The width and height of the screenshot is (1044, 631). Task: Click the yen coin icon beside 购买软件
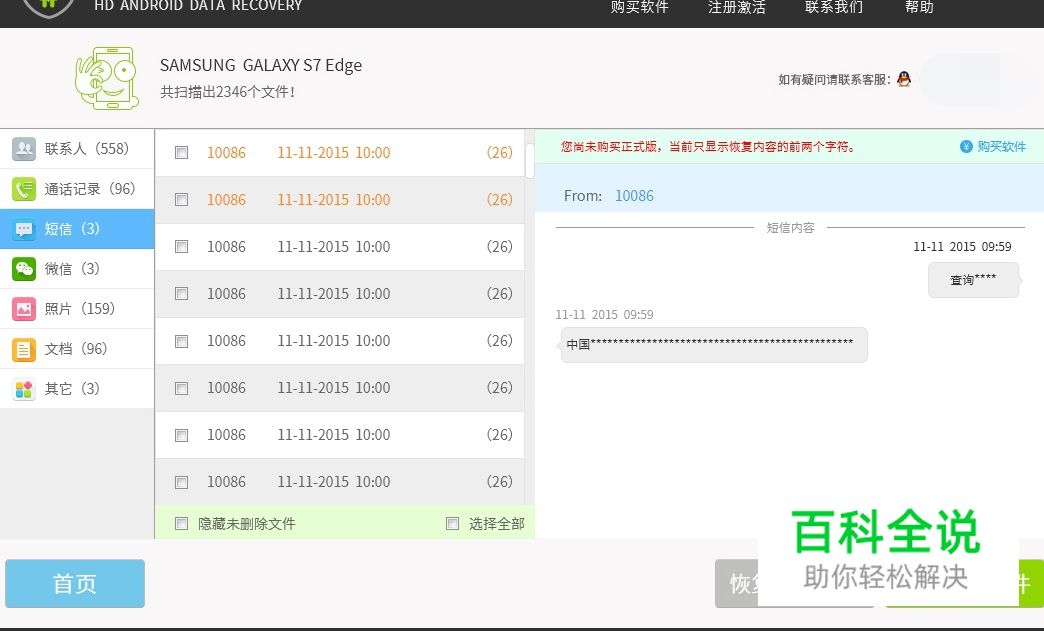tap(966, 146)
